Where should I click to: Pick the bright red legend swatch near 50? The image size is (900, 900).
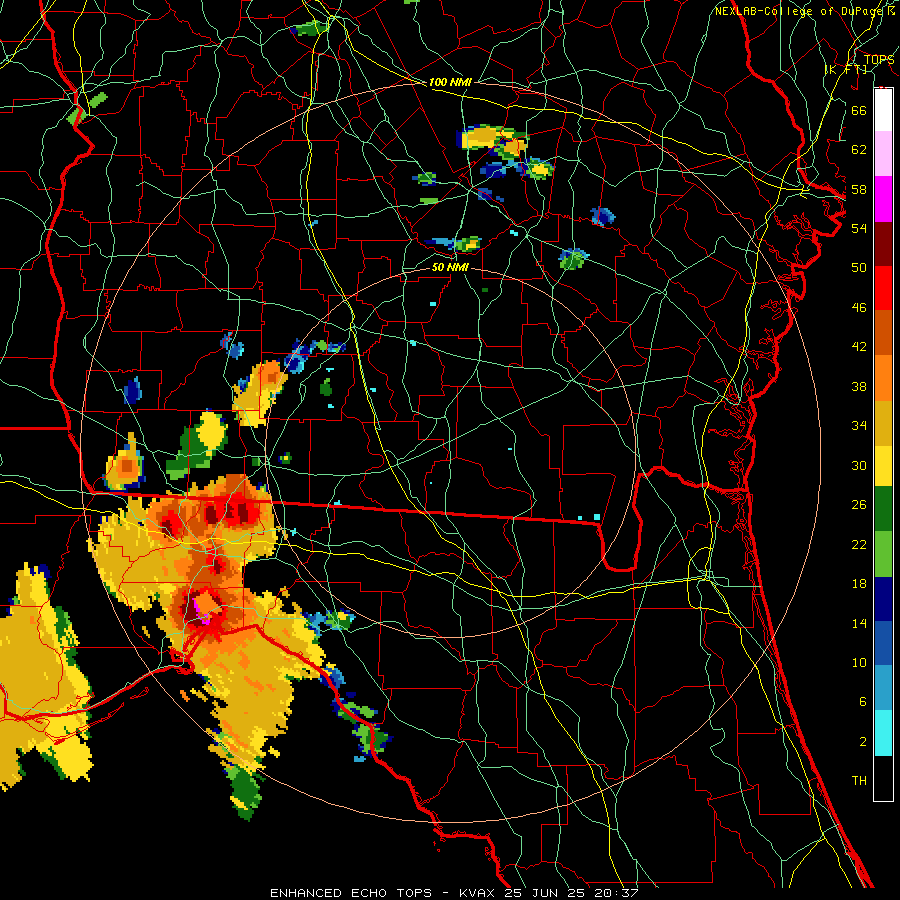click(x=883, y=288)
